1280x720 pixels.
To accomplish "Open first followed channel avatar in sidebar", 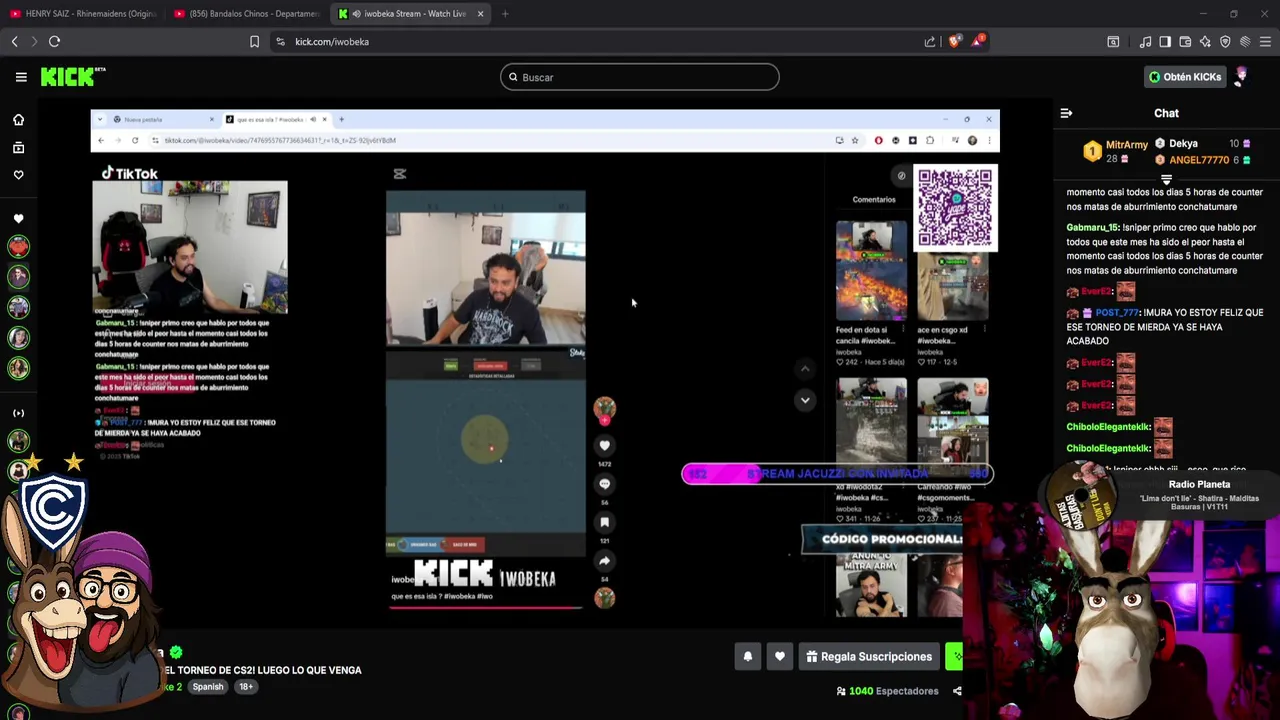I will [x=18, y=247].
